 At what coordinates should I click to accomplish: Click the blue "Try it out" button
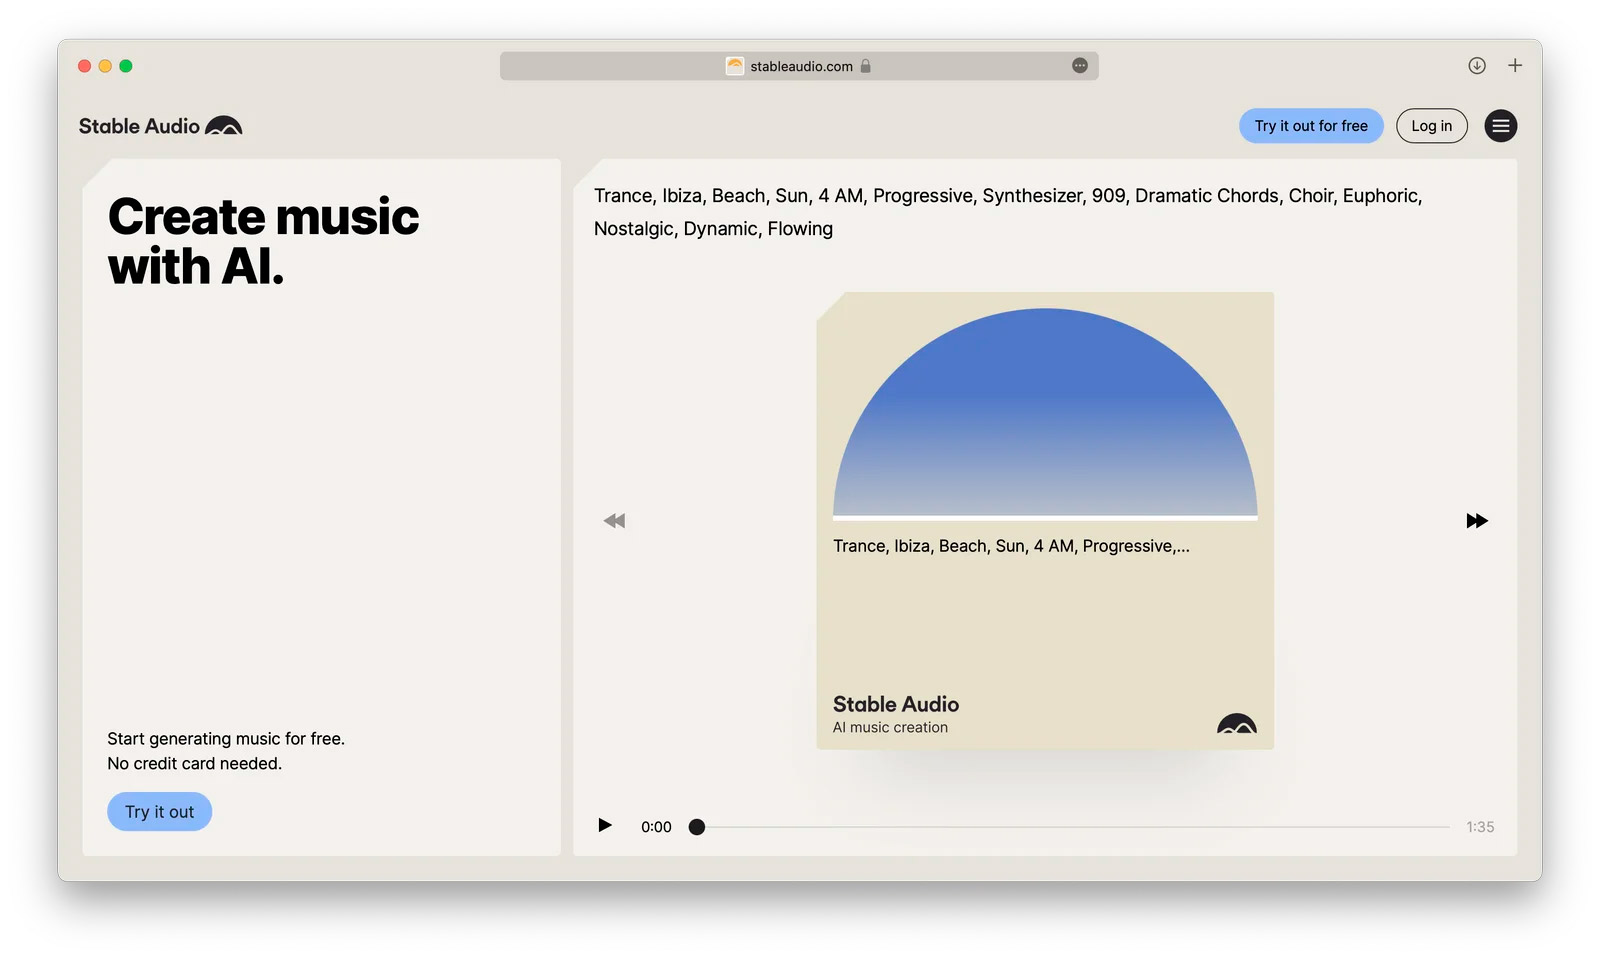click(159, 812)
